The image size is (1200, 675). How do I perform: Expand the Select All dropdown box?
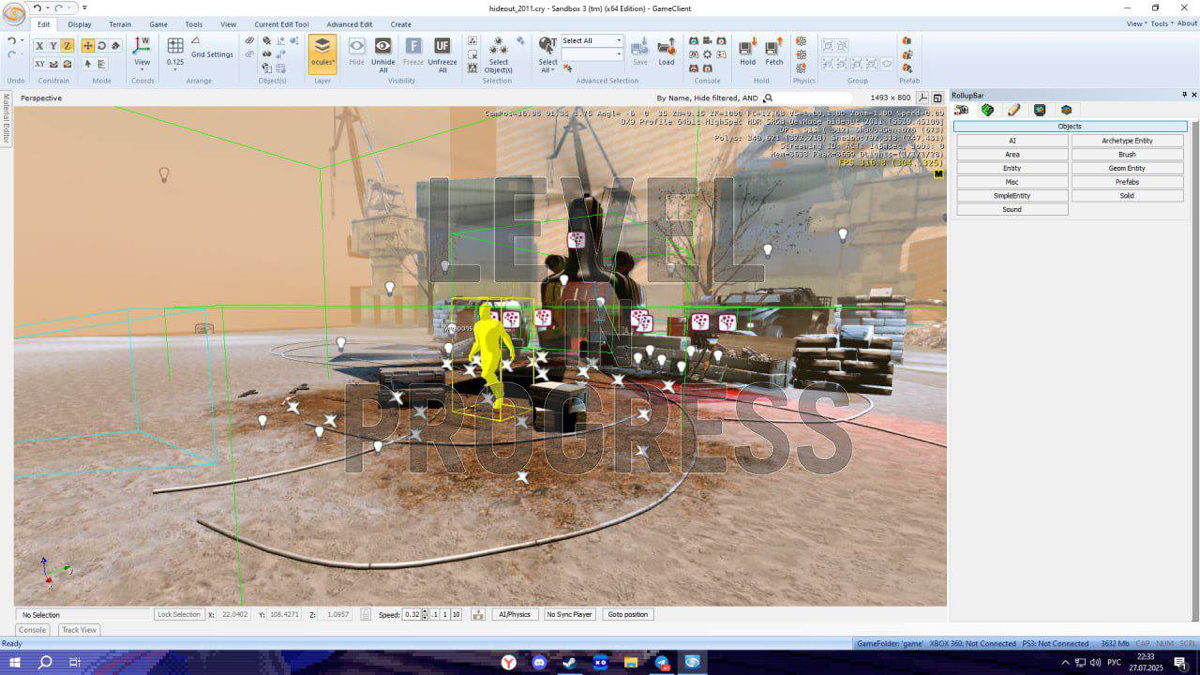618,41
